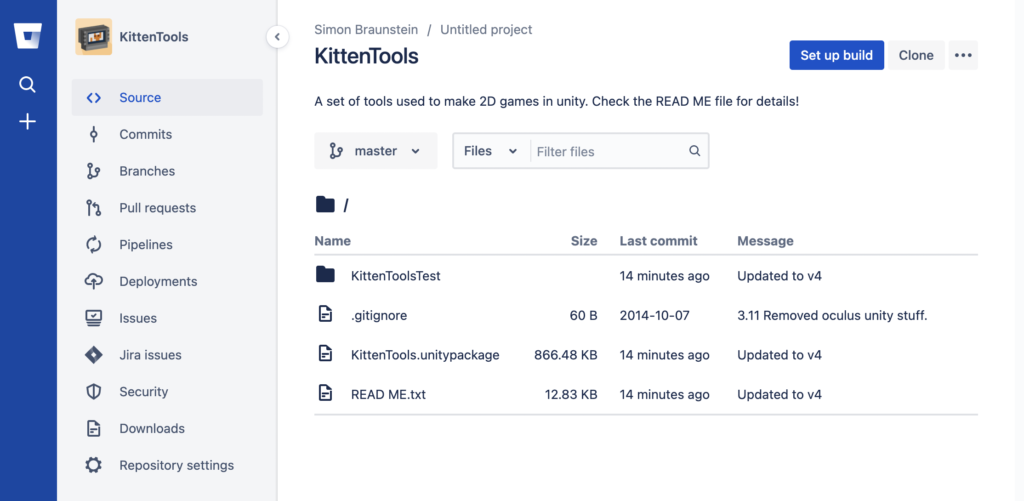Click the branch icon in master selector
The width and height of the screenshot is (1024, 501).
tap(336, 151)
